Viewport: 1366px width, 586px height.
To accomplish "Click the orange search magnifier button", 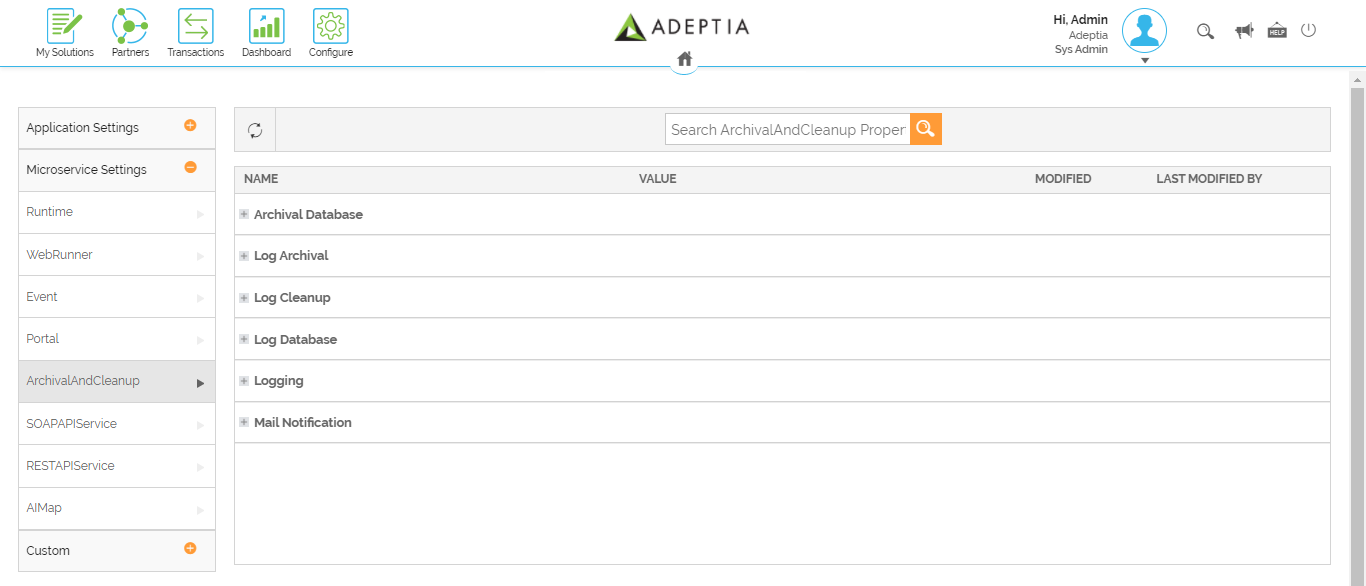I will click(x=926, y=129).
